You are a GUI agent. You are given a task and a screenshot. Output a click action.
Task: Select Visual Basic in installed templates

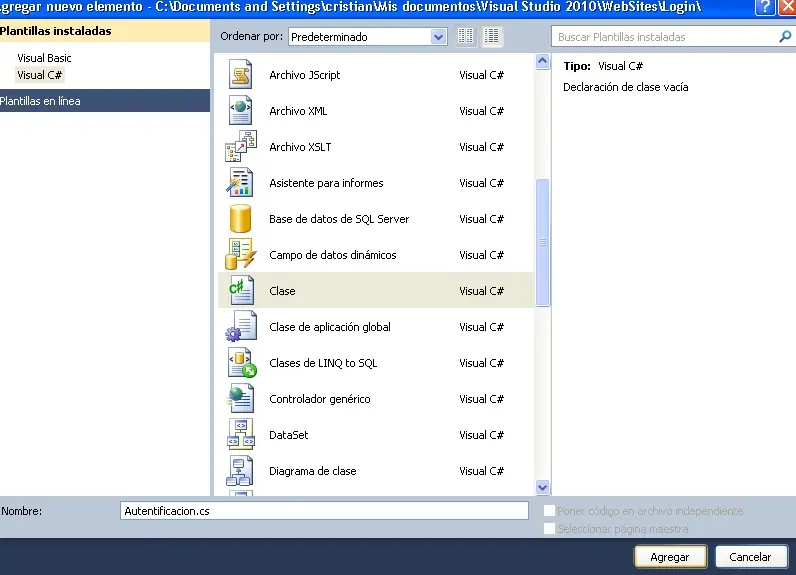coord(44,58)
